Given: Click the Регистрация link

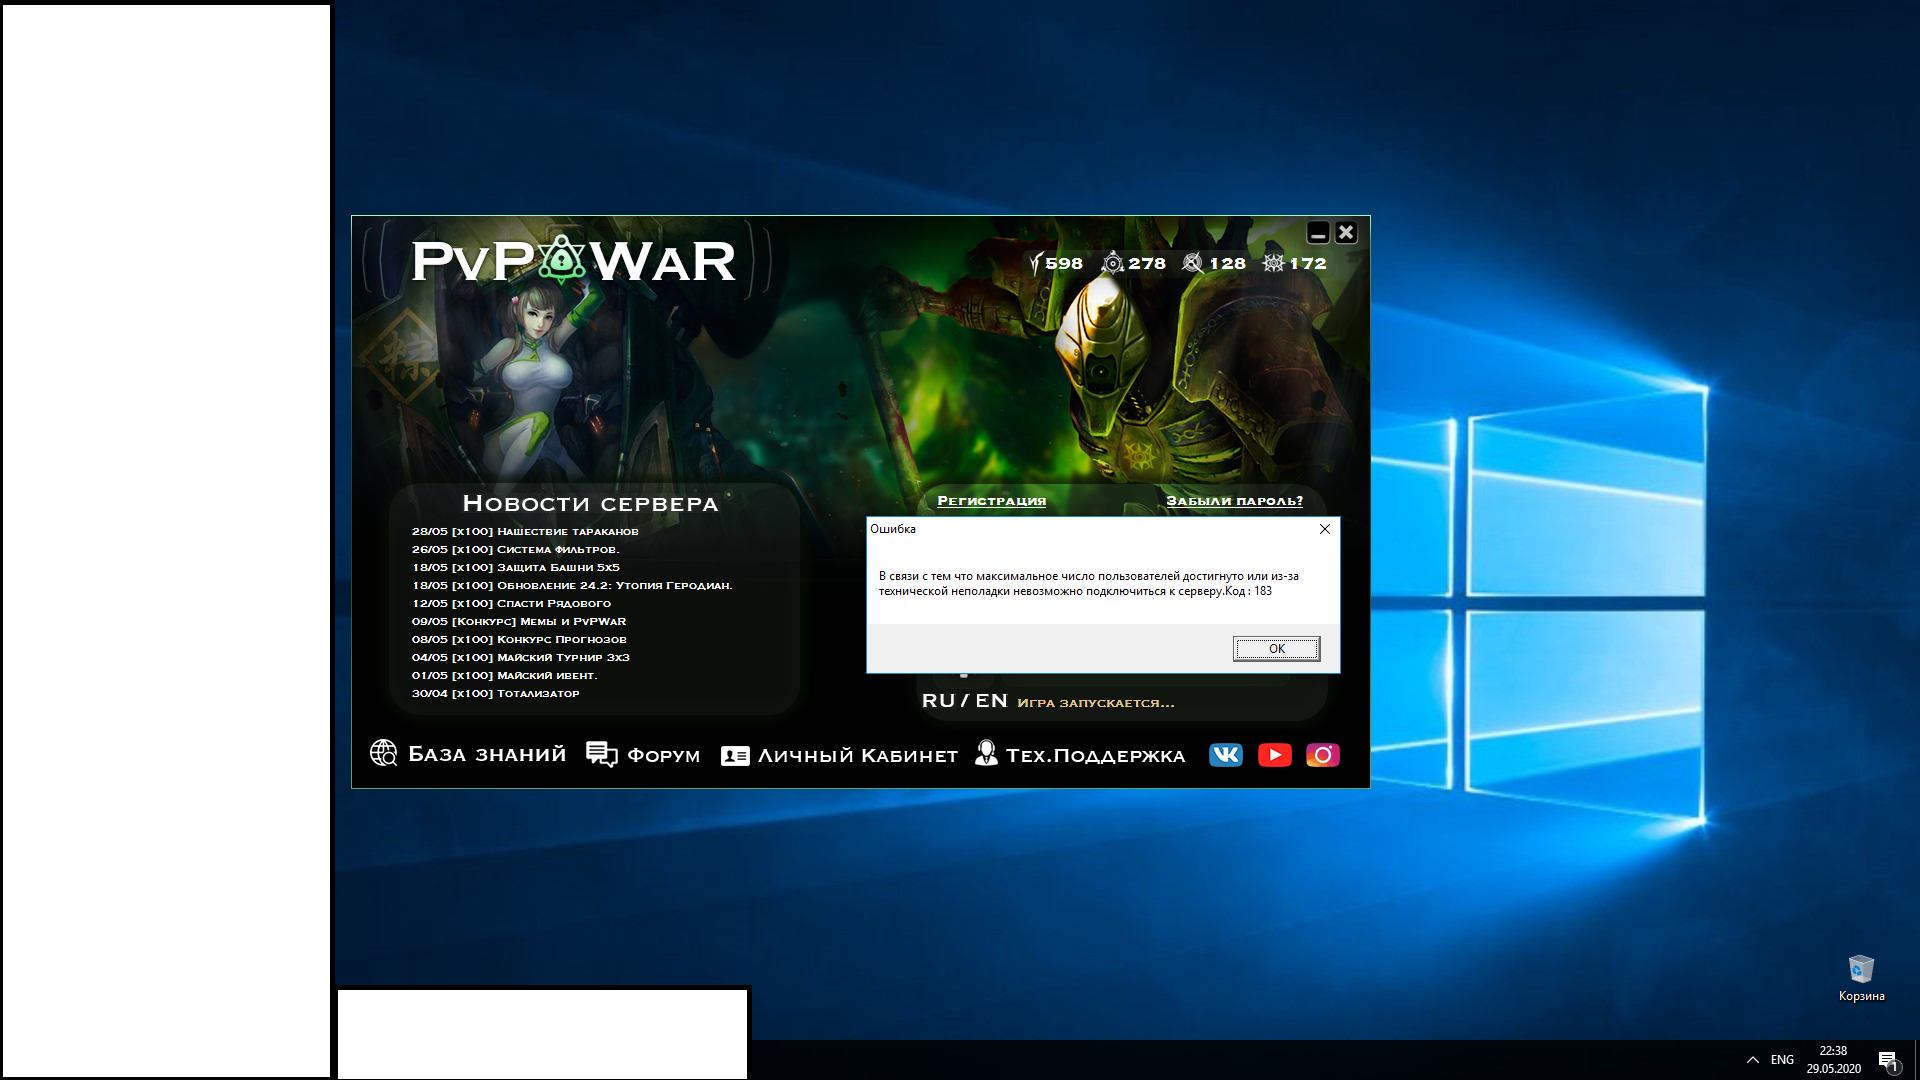Looking at the screenshot, I should [991, 501].
